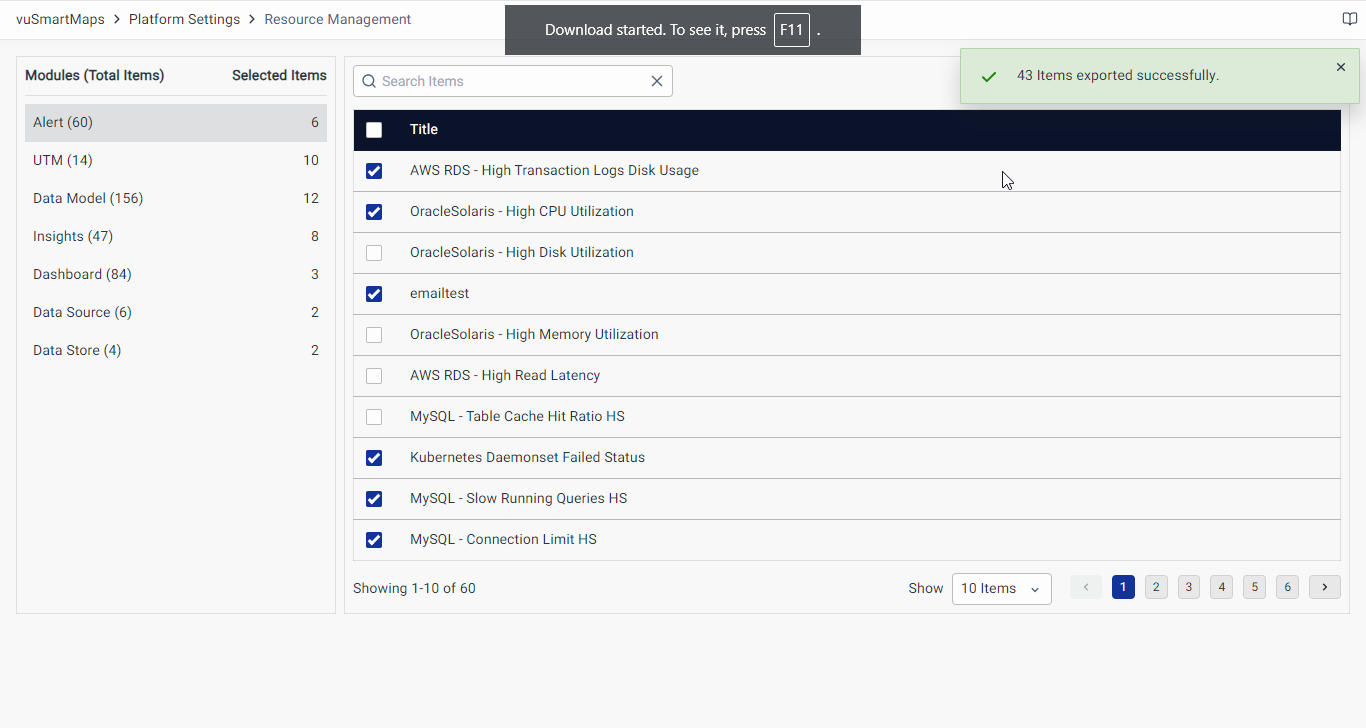The height and width of the screenshot is (728, 1366).
Task: Go to page 6 of alerts
Action: coord(1287,587)
